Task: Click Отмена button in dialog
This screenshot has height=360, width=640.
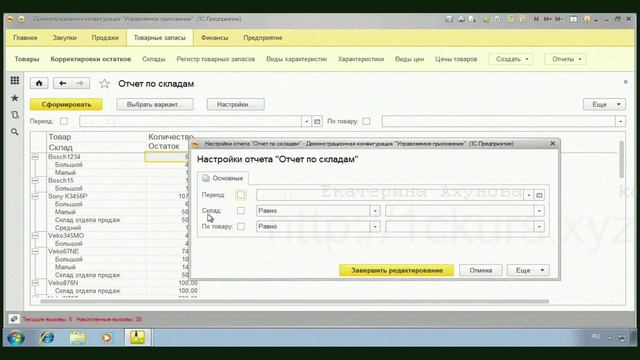Action: point(480,270)
